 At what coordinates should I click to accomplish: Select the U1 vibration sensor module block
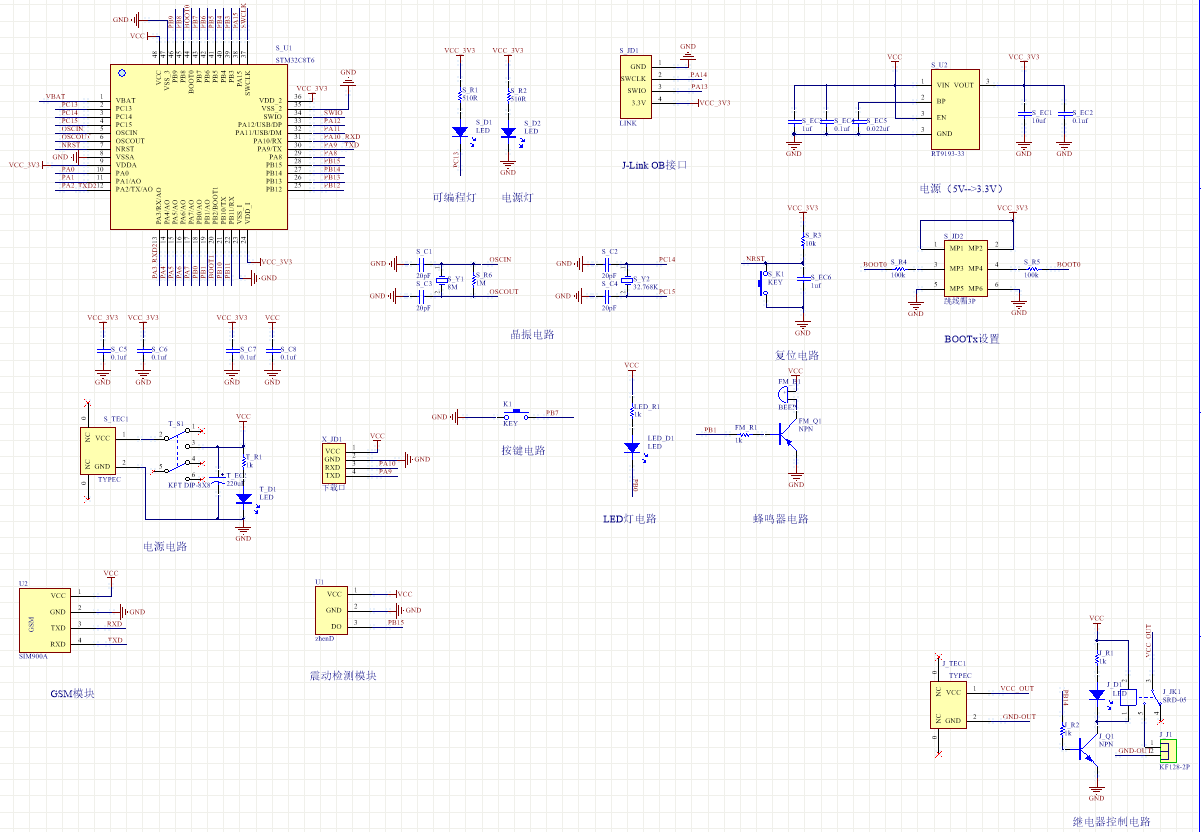[x=331, y=610]
